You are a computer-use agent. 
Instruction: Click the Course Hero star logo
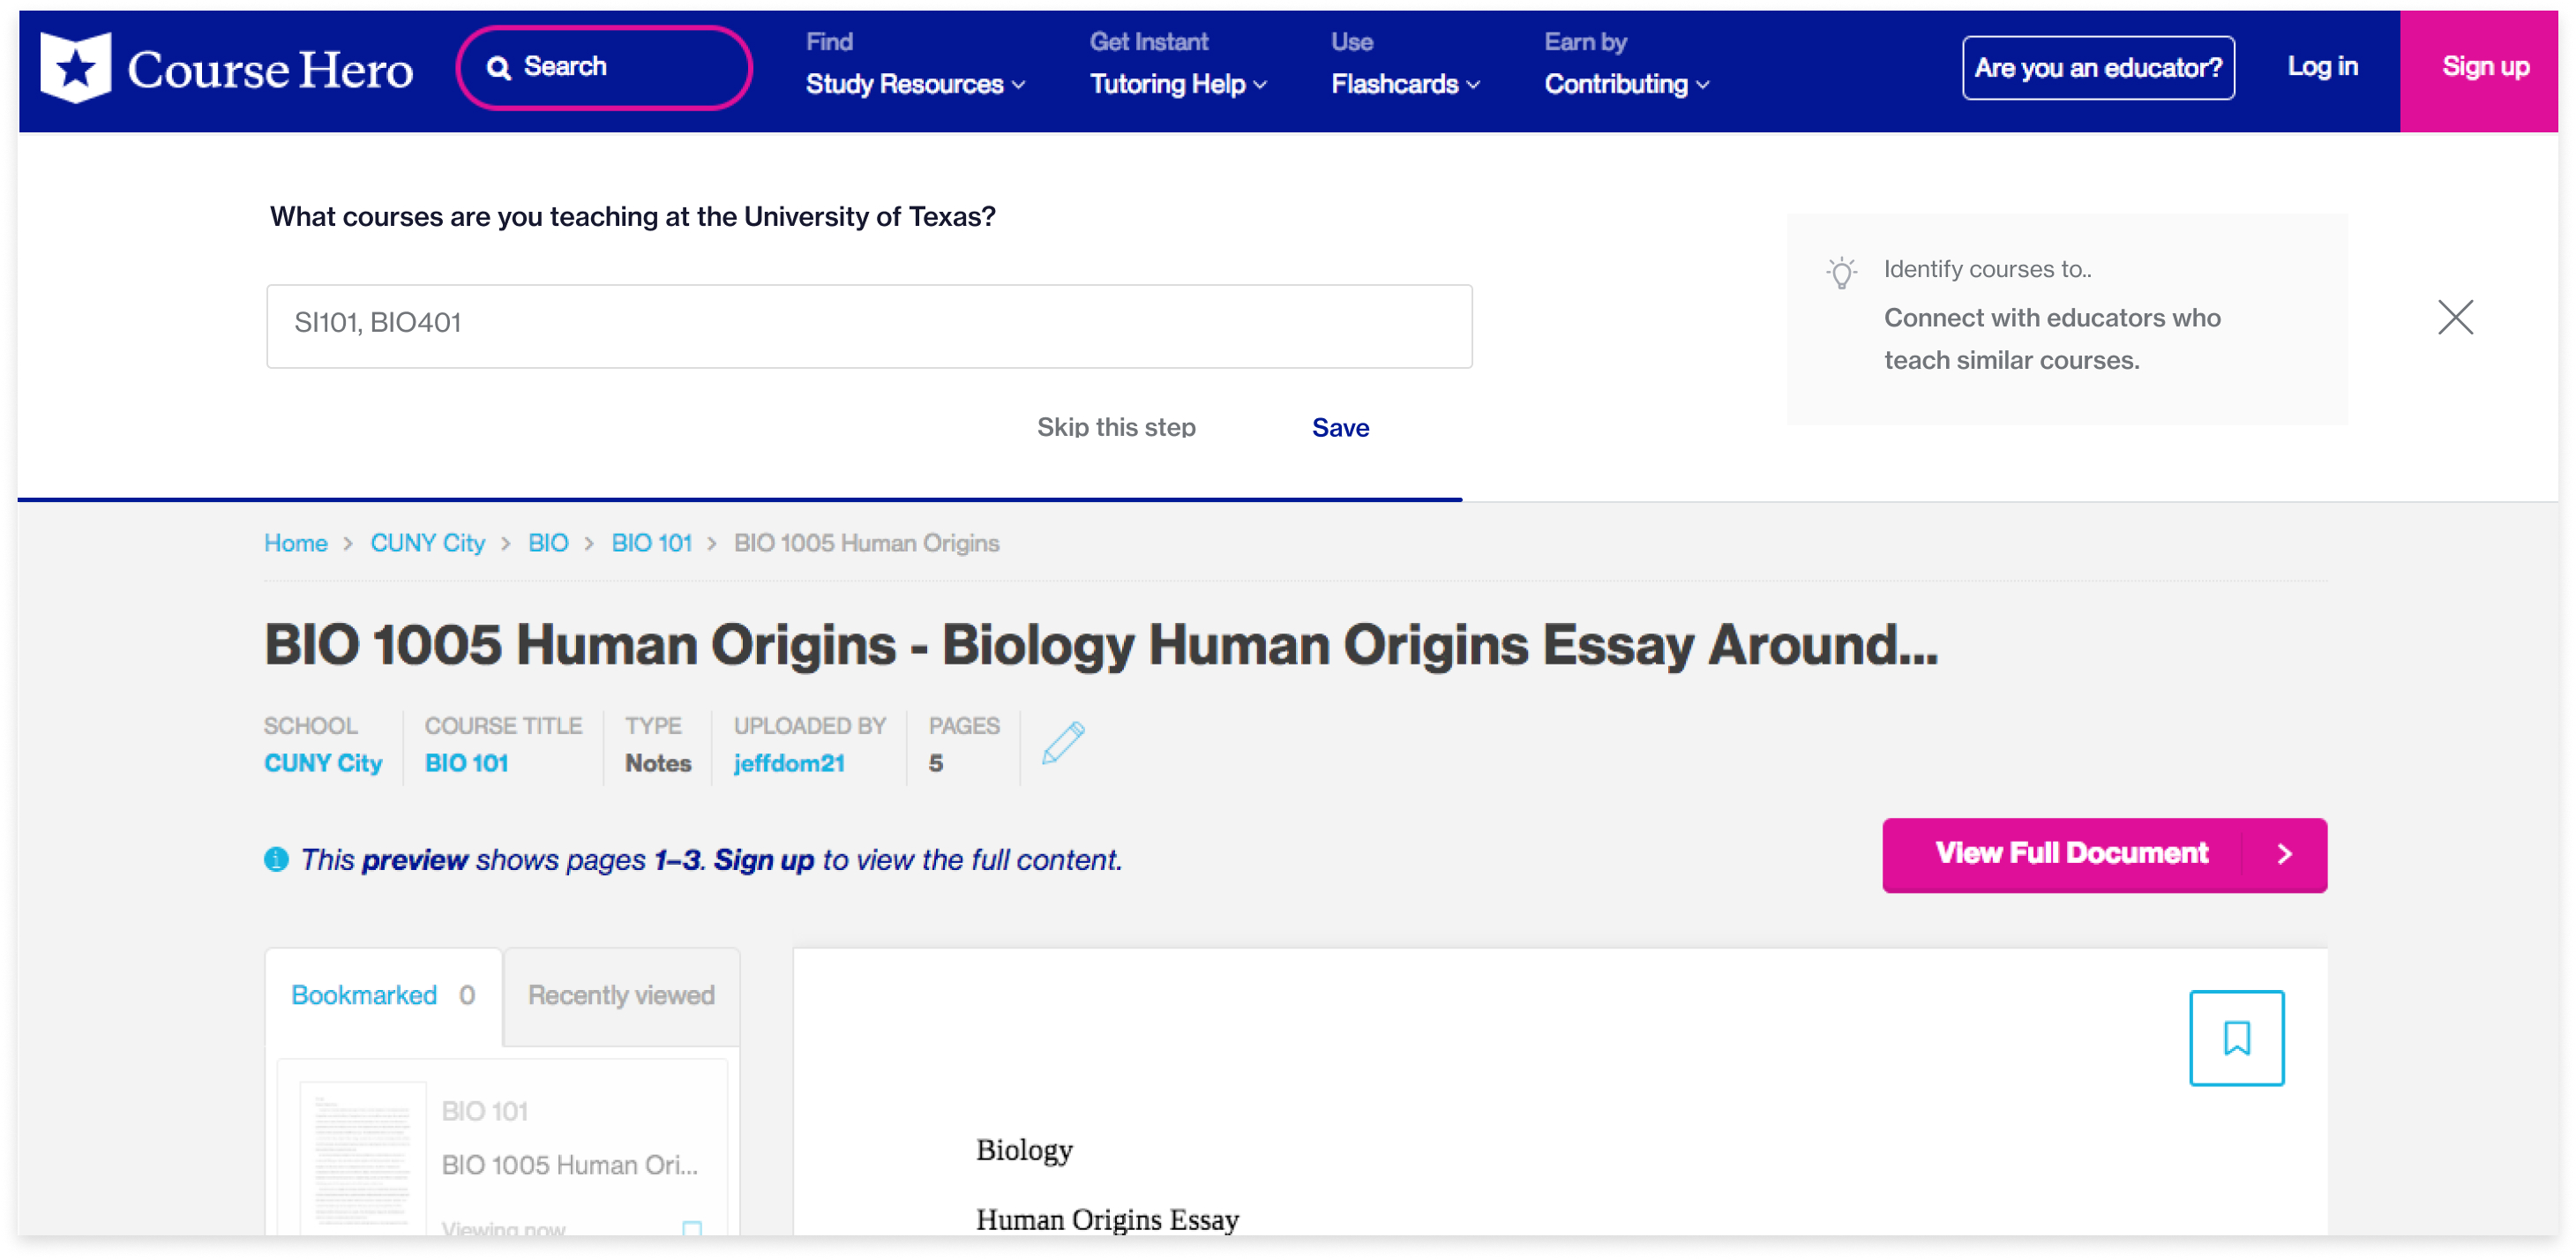pos(75,68)
